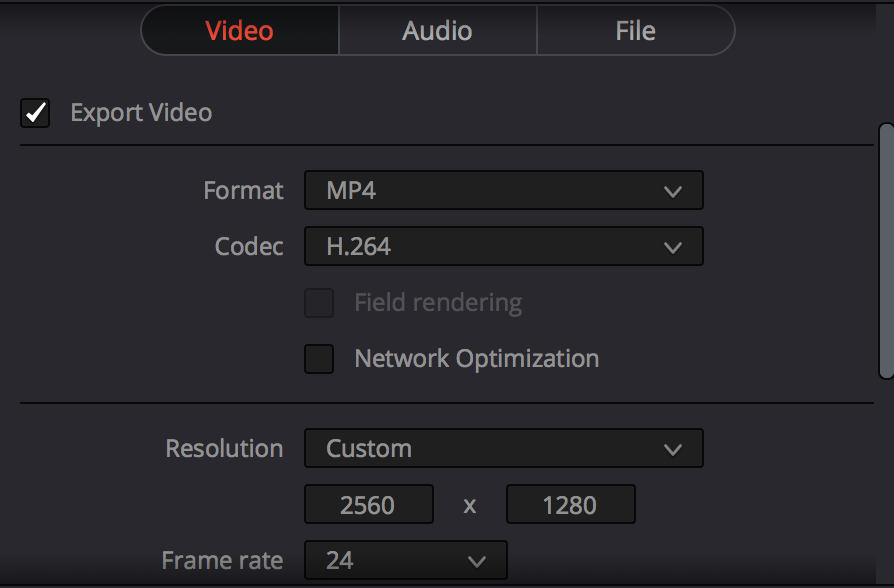
Task: Open the File tab
Action: [x=636, y=30]
